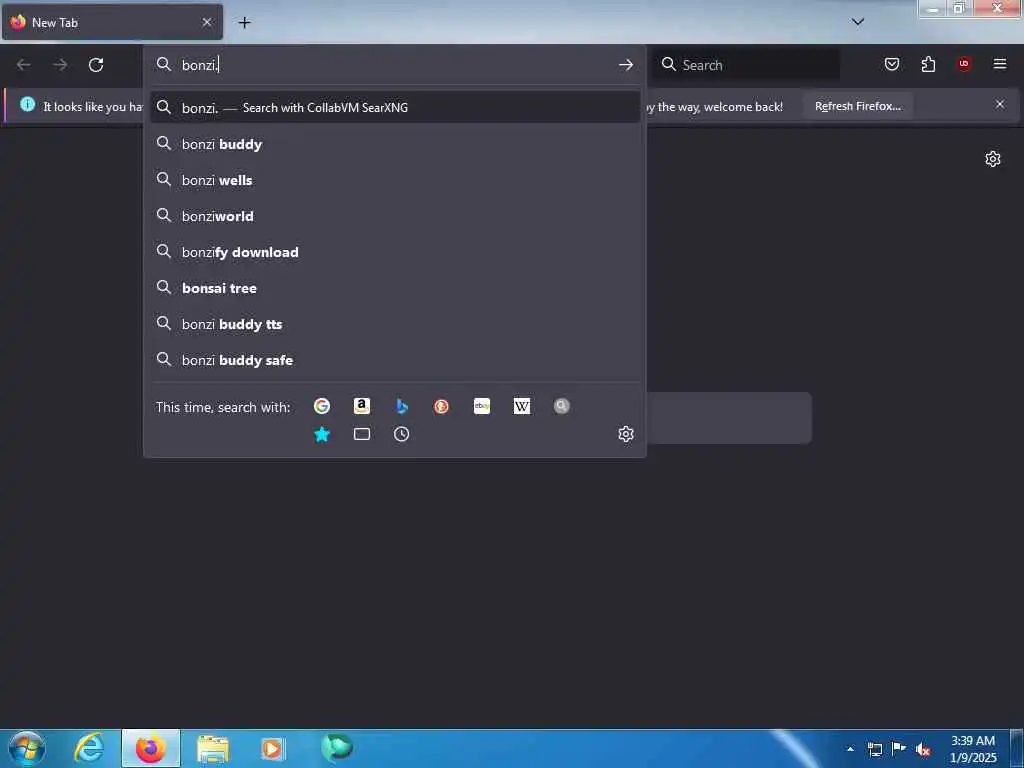Search only bookmarks via star icon
The image size is (1024, 768).
[322, 434]
